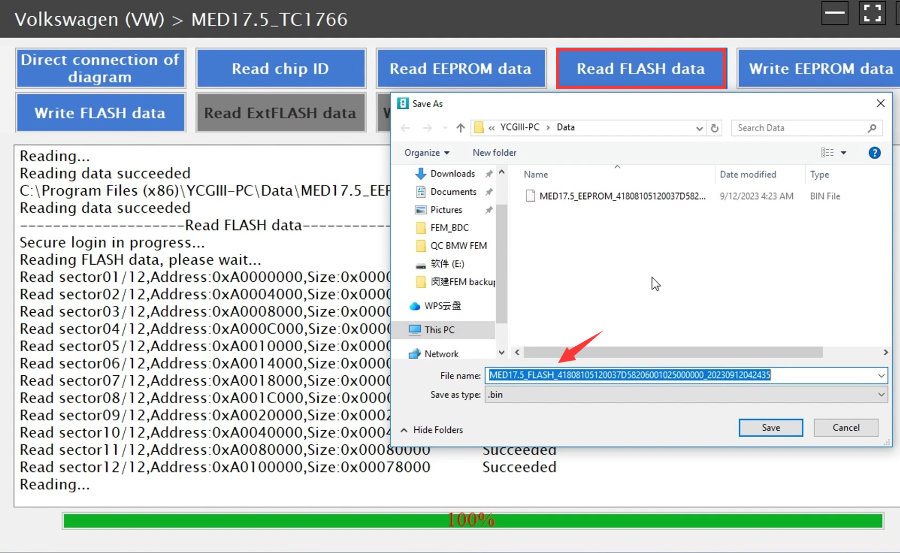Select the MED17.5_EEPROM bin file
The width and height of the screenshot is (900, 553).
[x=622, y=196]
